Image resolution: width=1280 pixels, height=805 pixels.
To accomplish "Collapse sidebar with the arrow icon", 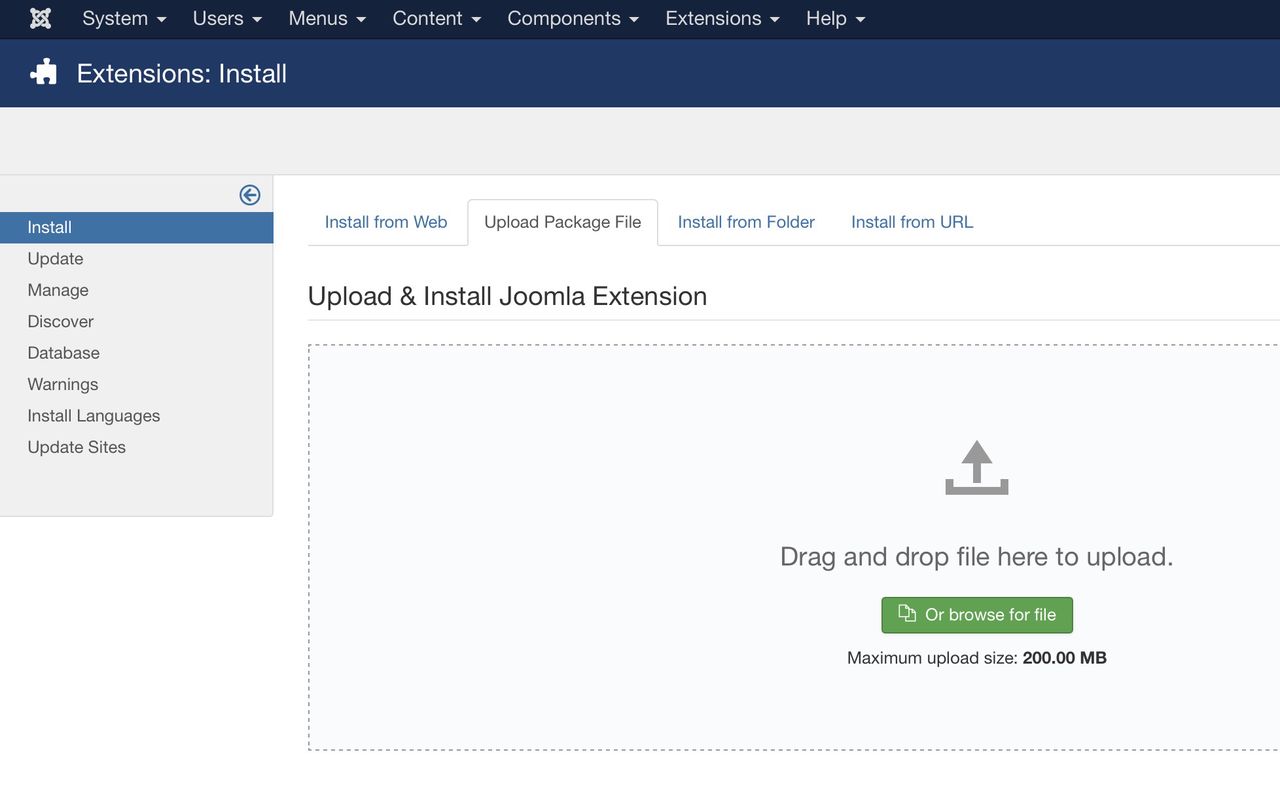I will click(250, 195).
